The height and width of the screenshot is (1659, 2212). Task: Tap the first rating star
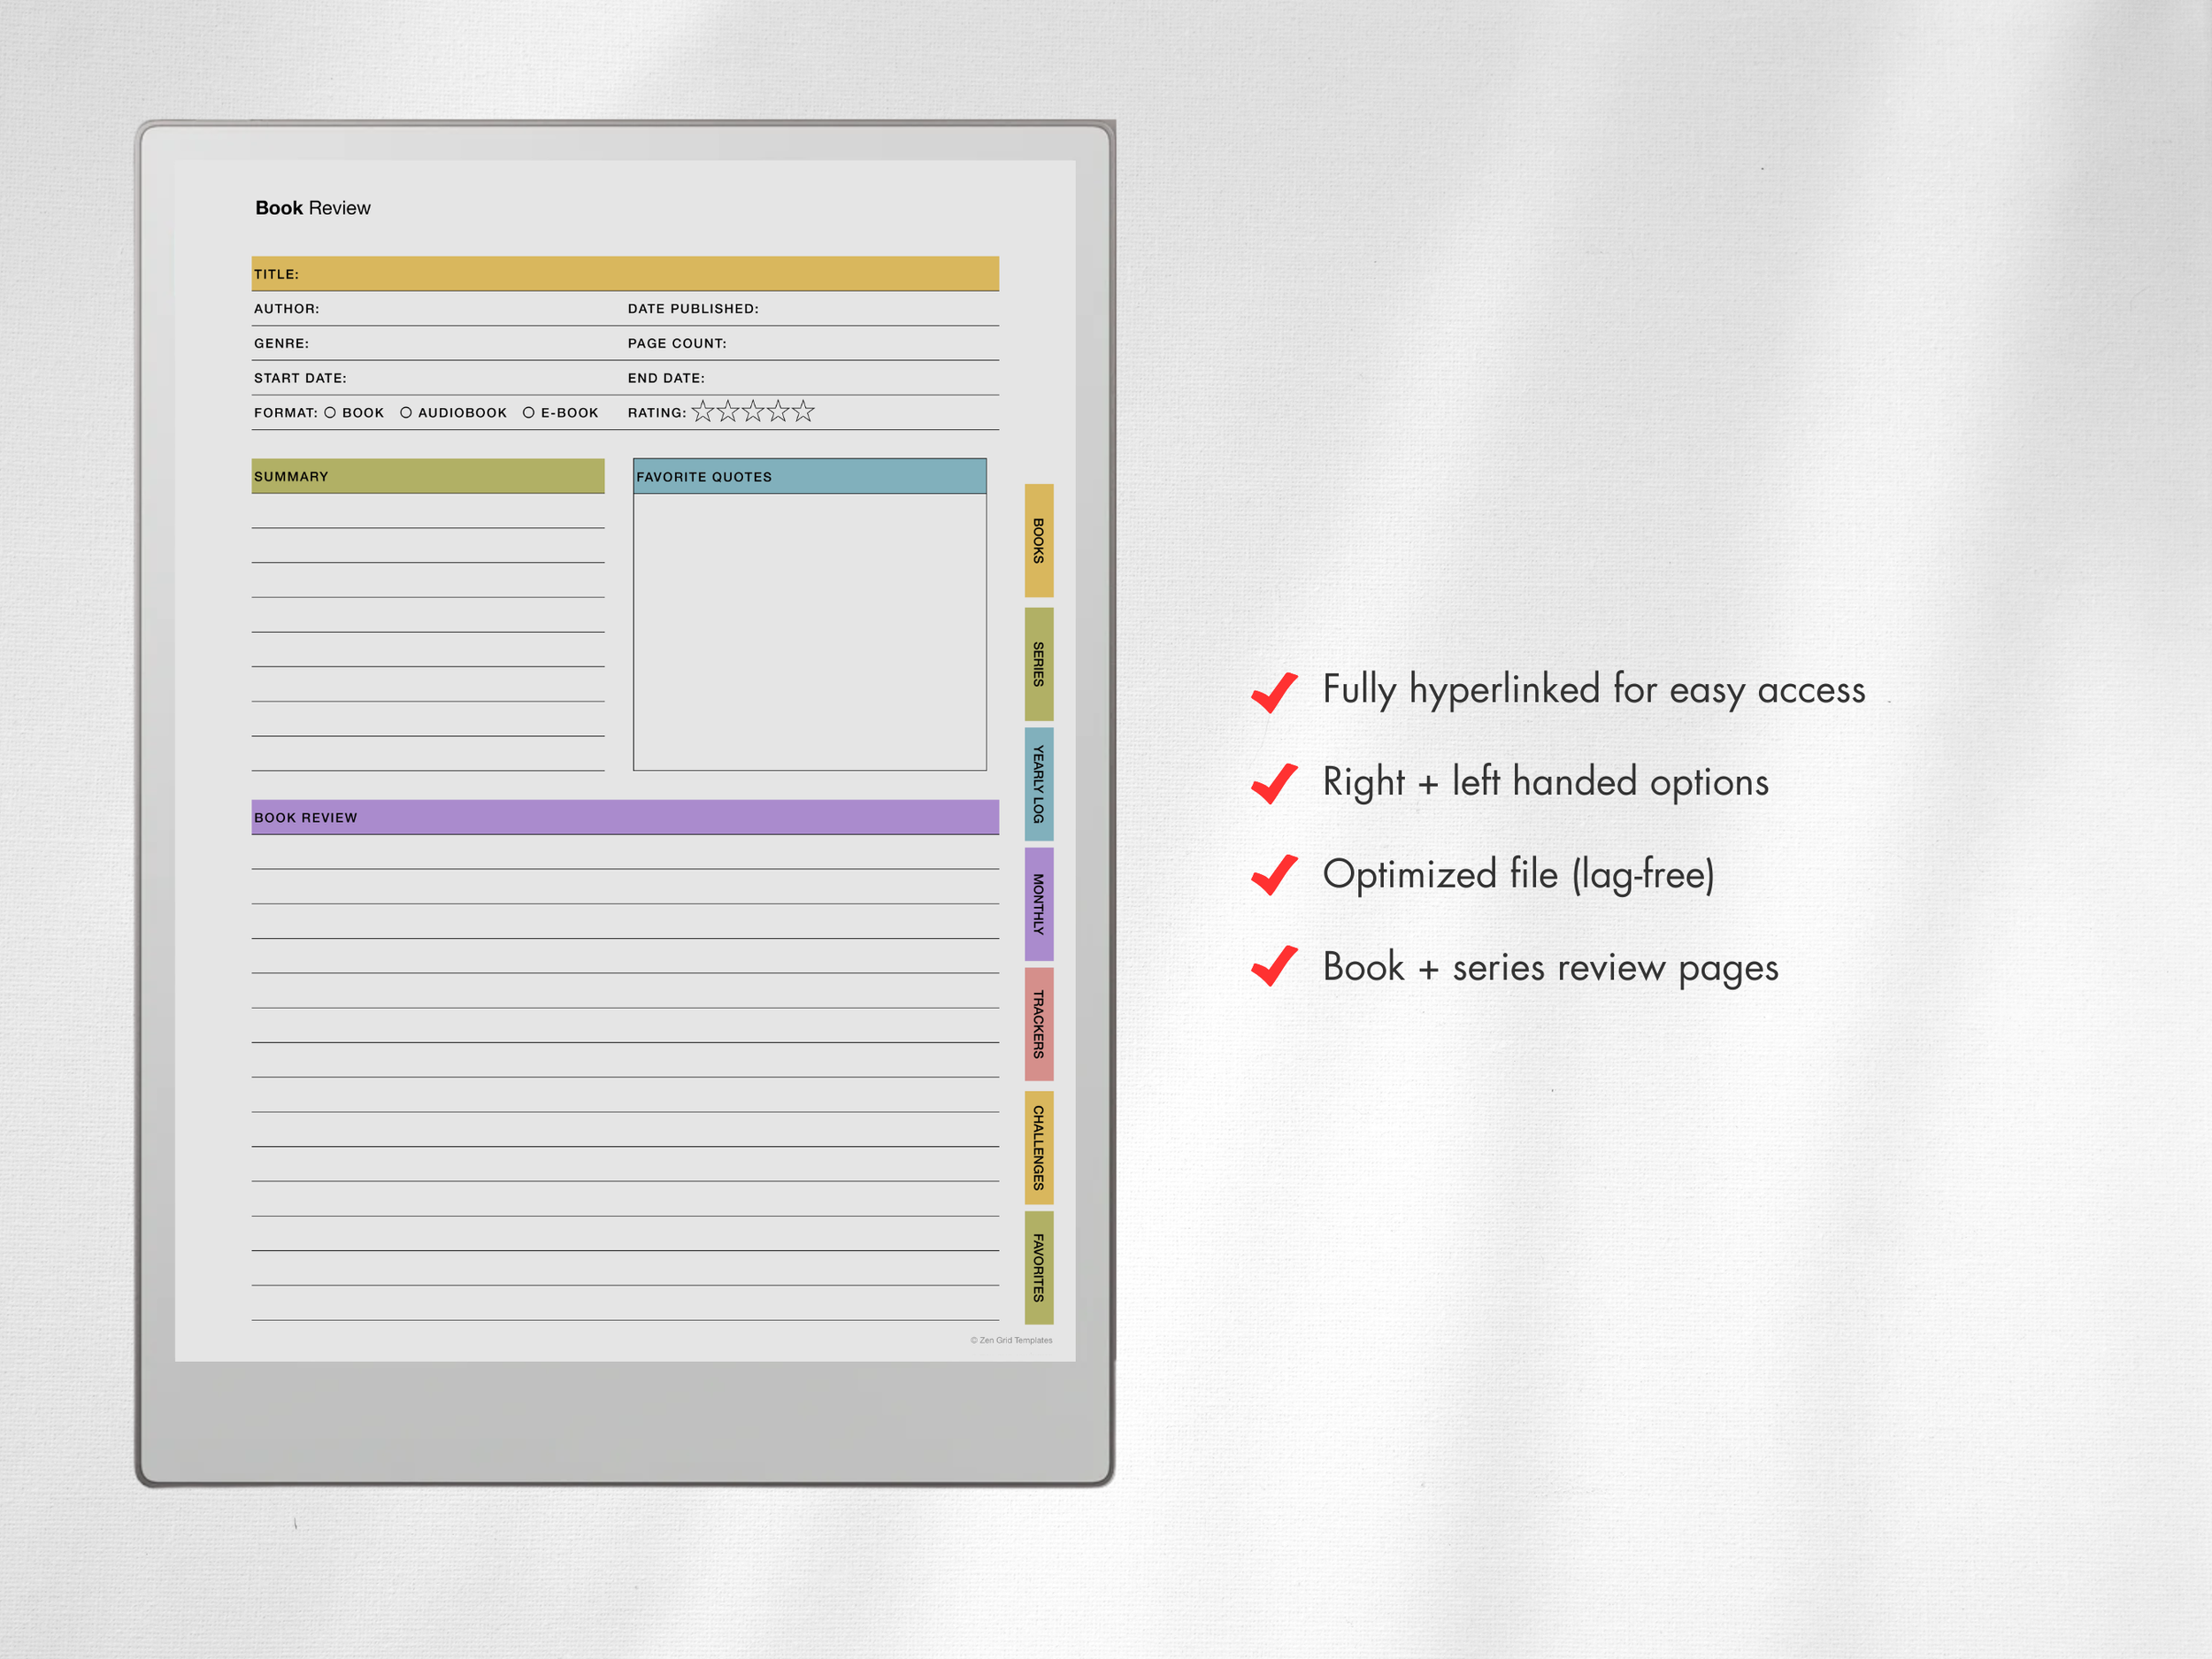(x=703, y=411)
